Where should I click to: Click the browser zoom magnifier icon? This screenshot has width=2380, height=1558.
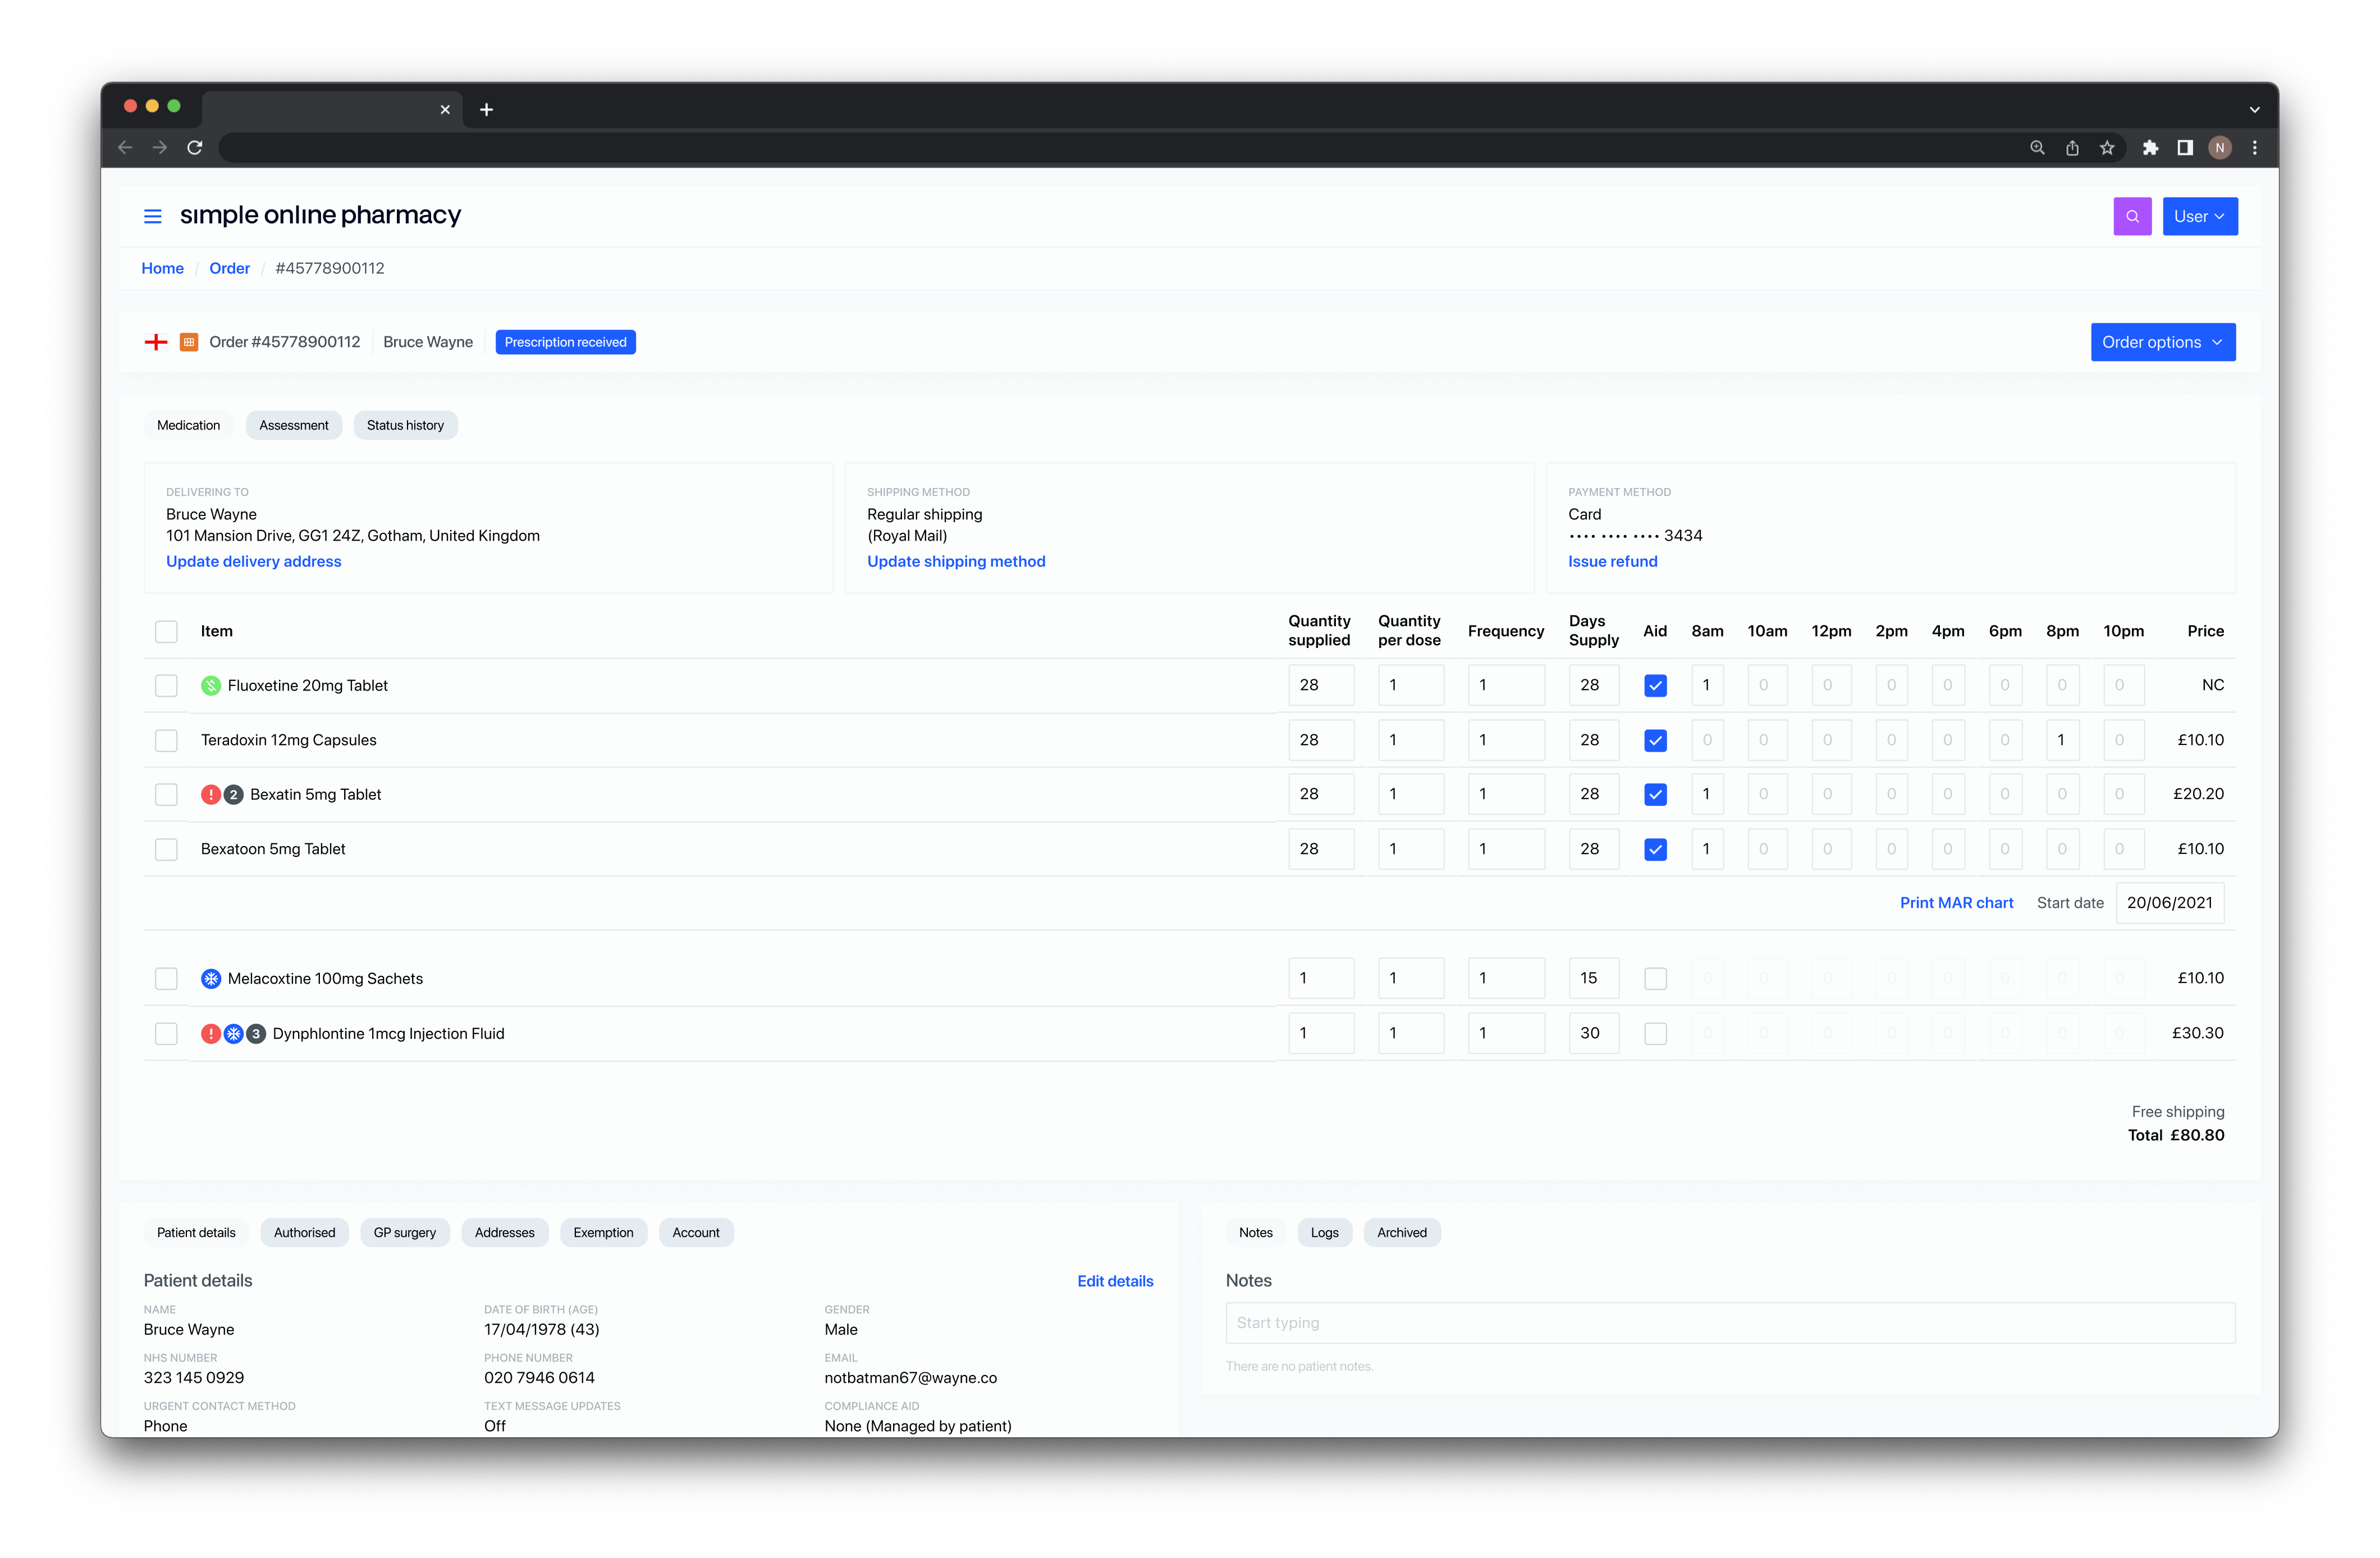(x=2037, y=147)
